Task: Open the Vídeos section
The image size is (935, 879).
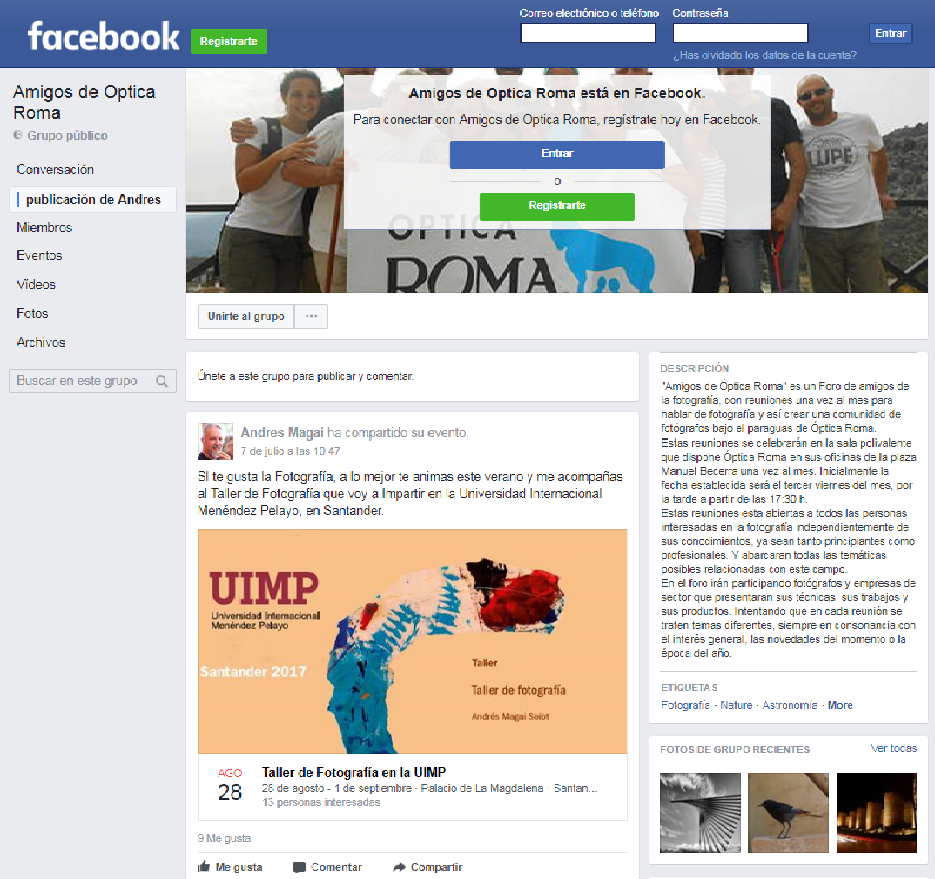Action: (x=36, y=284)
